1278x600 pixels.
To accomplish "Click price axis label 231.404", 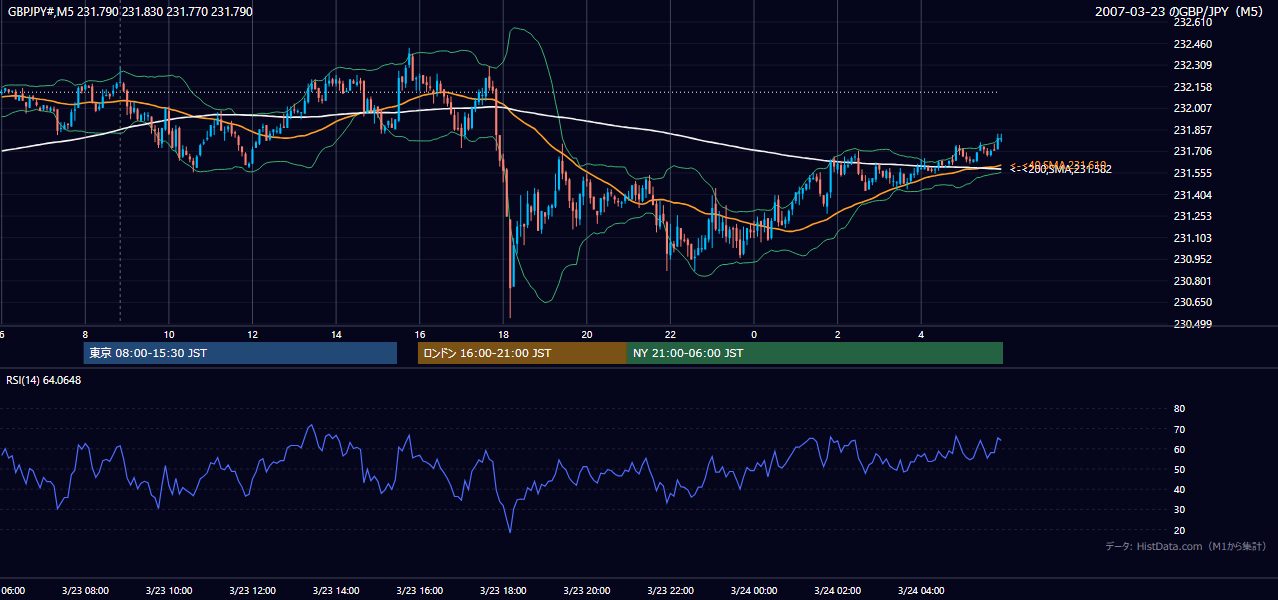I will 1192,195.
